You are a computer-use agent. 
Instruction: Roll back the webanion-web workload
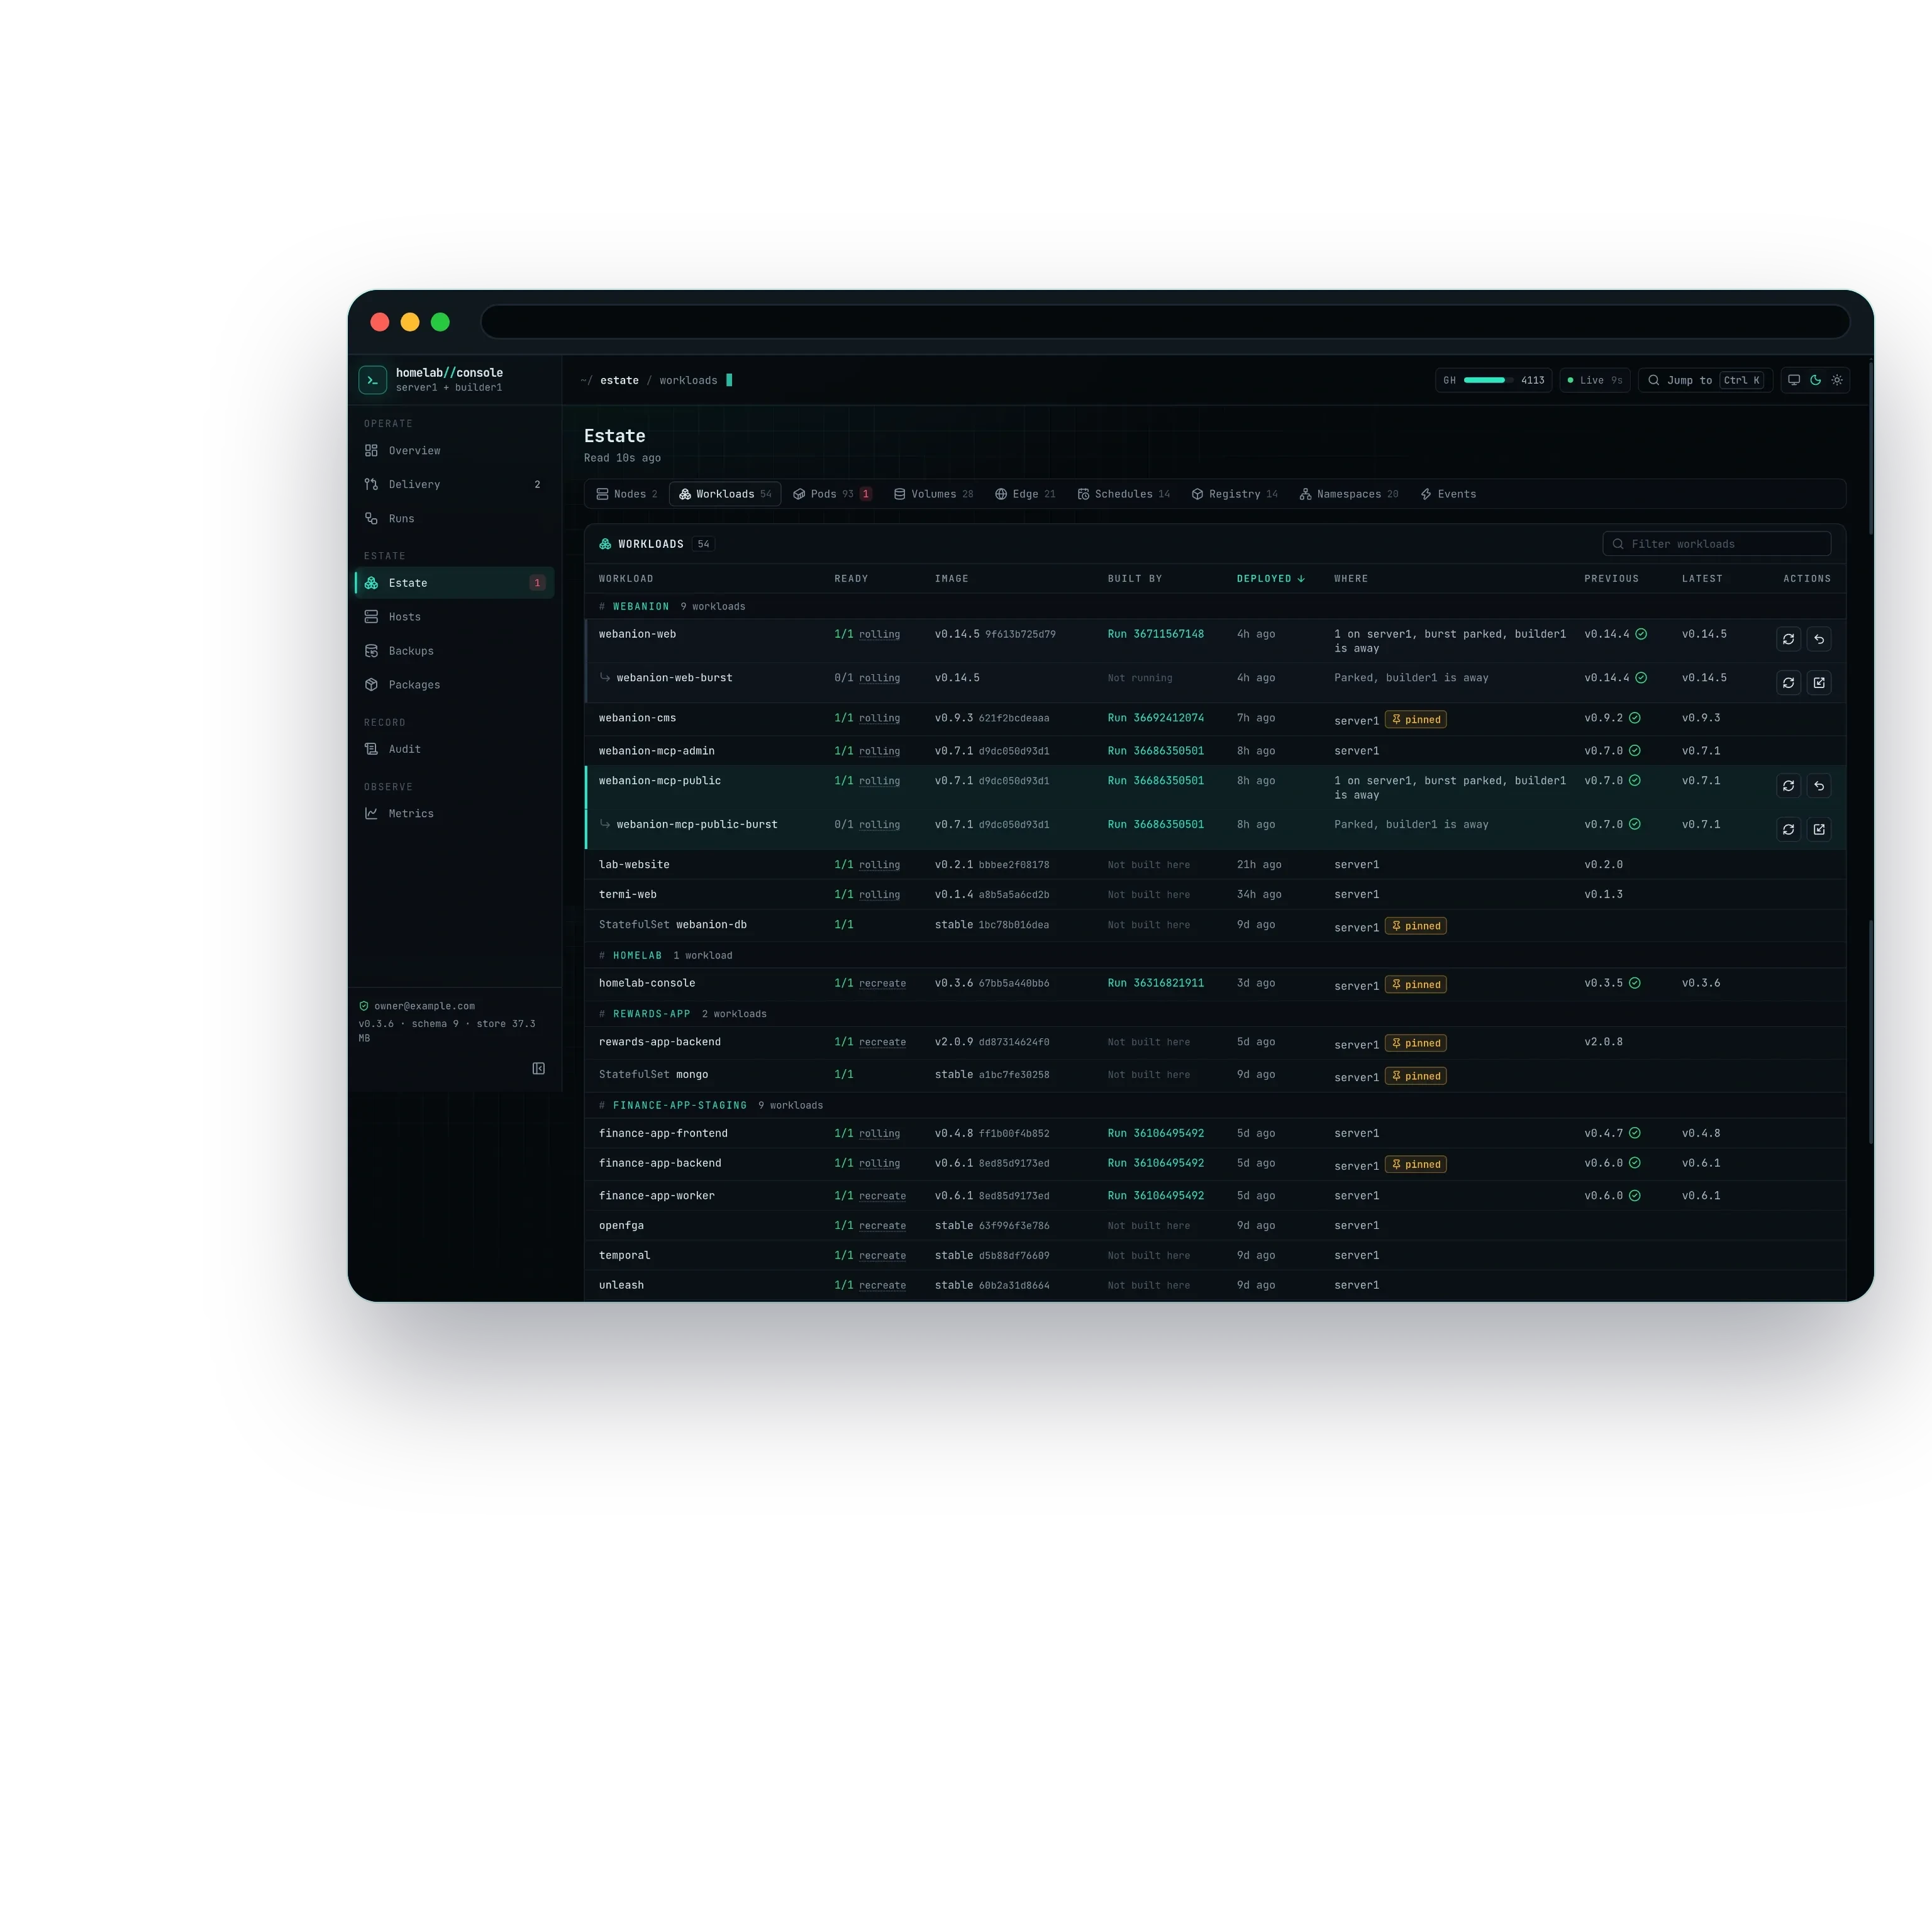click(x=1819, y=639)
